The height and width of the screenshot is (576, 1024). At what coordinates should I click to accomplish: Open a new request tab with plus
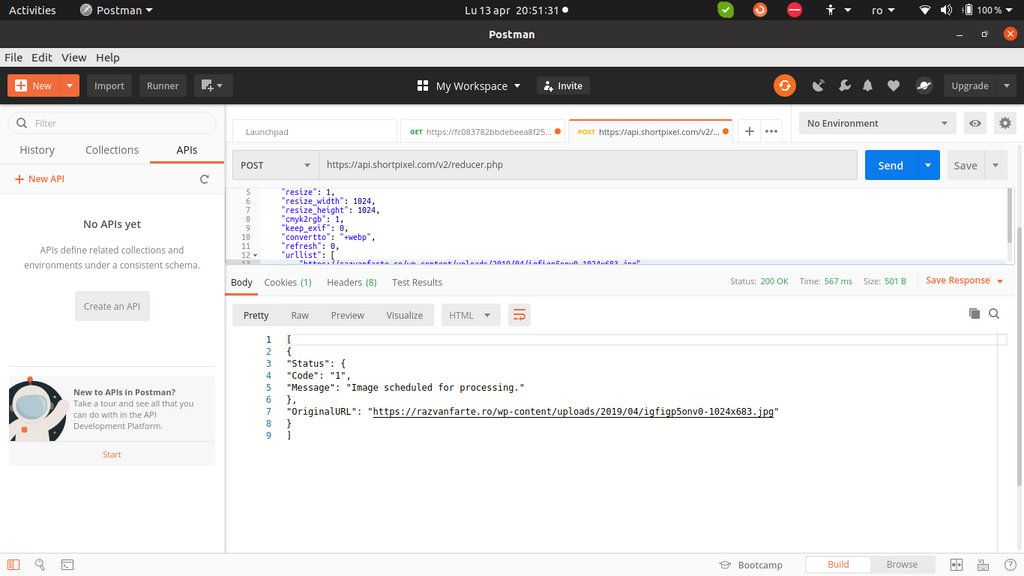coord(749,131)
